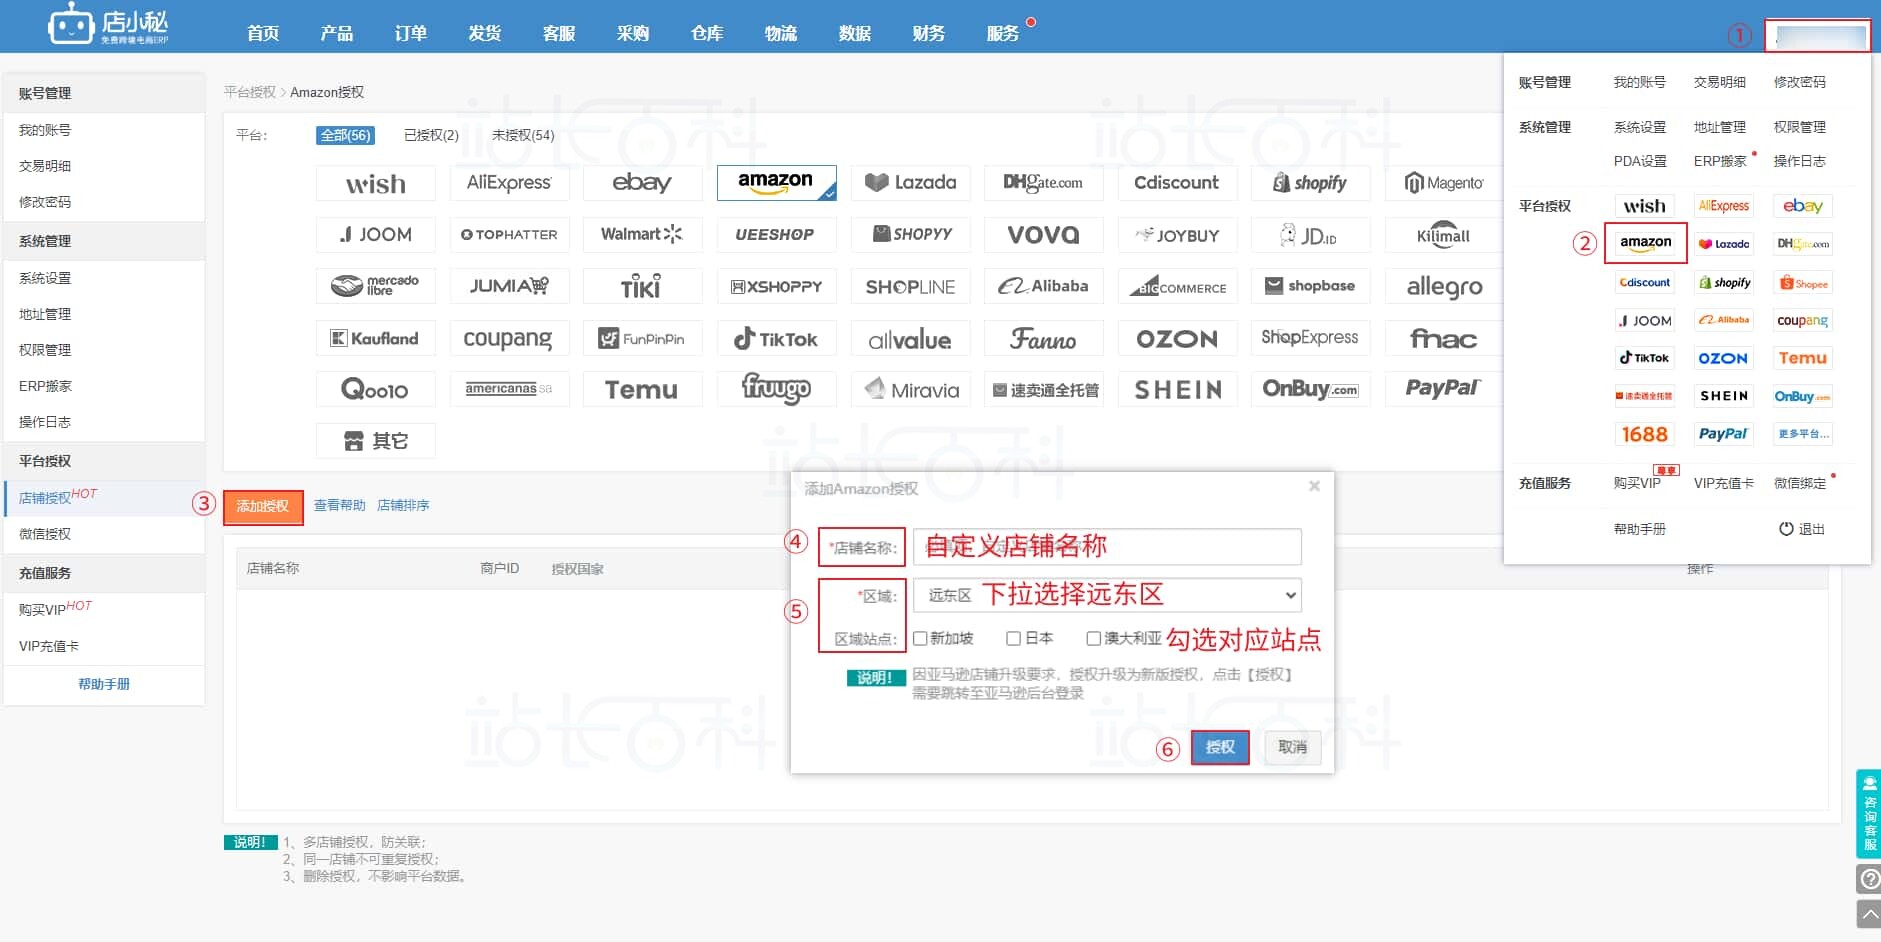Select the JOOM platform logo in grid
This screenshot has width=1881, height=942.
pos(376,235)
